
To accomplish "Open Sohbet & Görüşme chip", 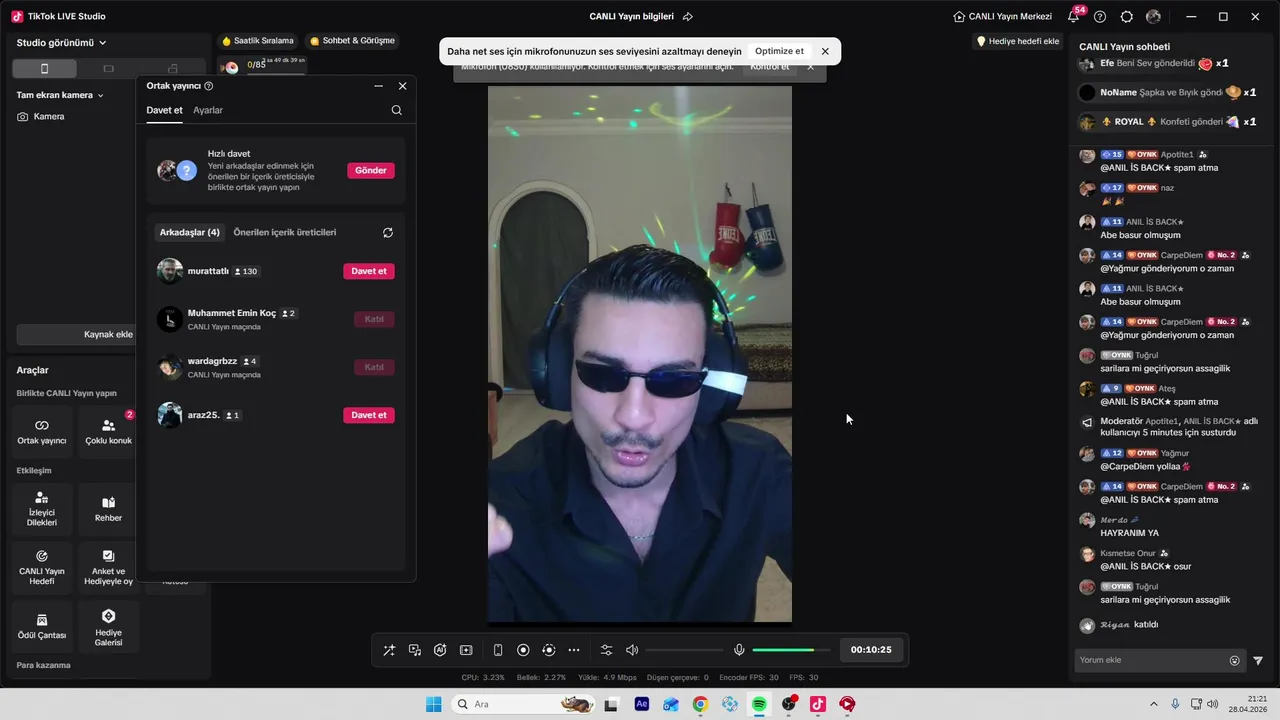I will pyautogui.click(x=352, y=41).
